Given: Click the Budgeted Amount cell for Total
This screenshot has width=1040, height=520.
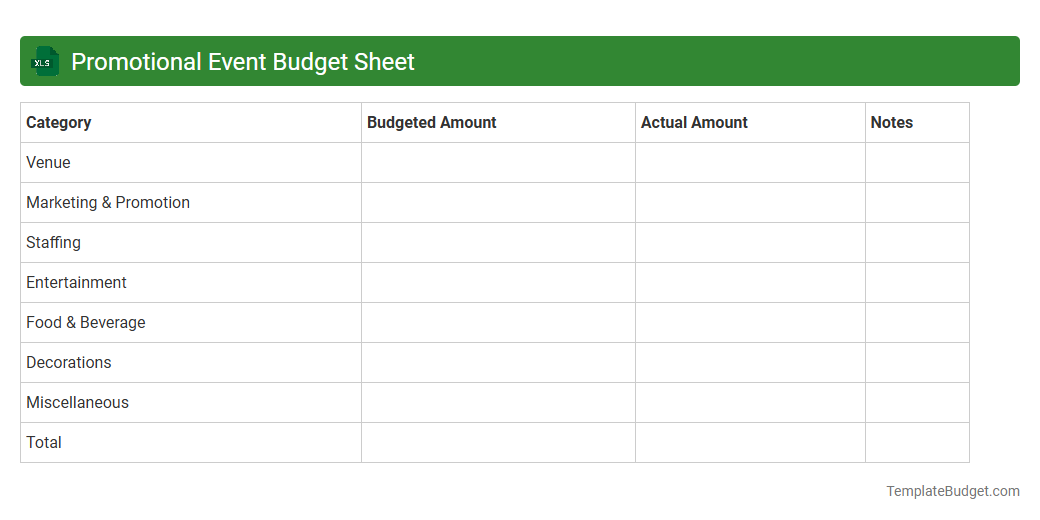Looking at the screenshot, I should click(498, 442).
